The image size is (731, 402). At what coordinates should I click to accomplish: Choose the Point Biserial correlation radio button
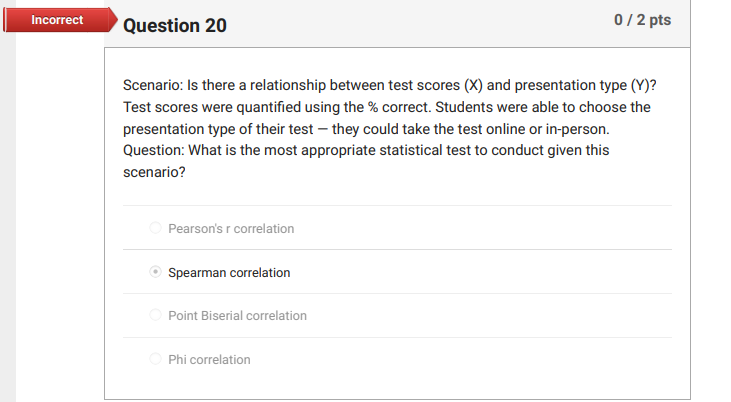point(155,315)
